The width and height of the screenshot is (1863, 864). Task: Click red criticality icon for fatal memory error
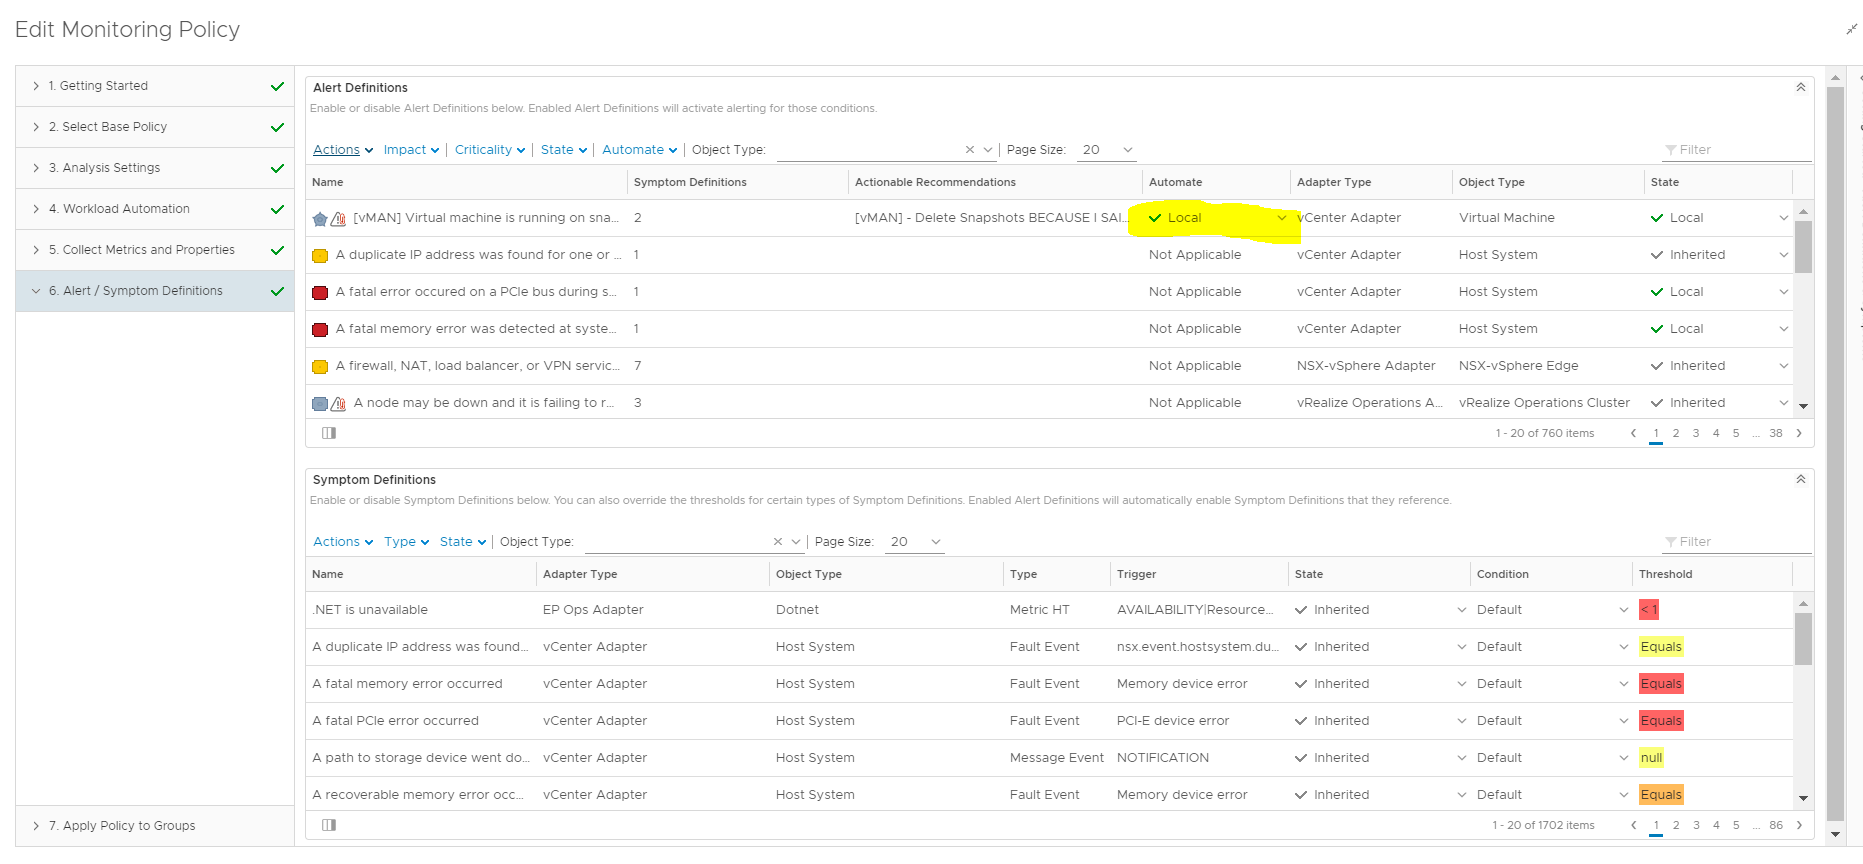(320, 329)
